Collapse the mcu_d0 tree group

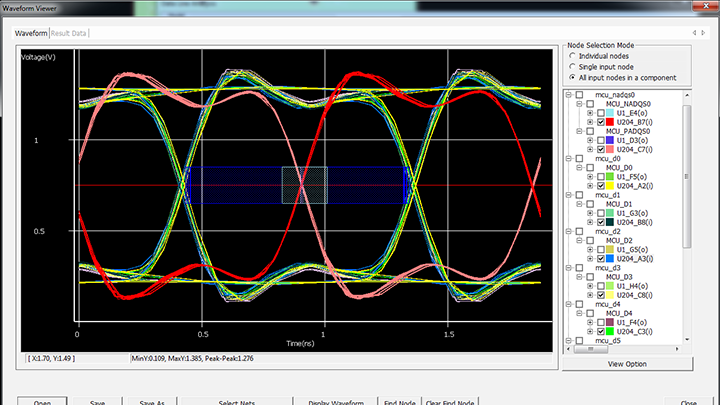click(x=568, y=158)
